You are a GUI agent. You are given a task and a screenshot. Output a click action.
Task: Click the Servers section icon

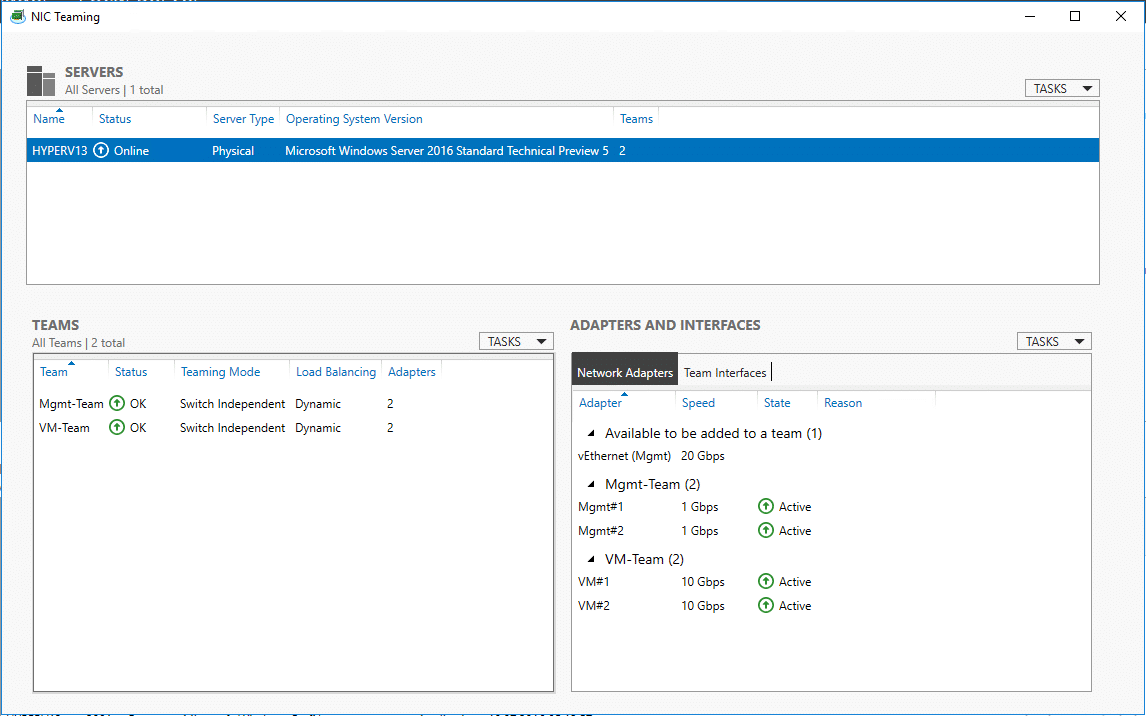(x=41, y=80)
